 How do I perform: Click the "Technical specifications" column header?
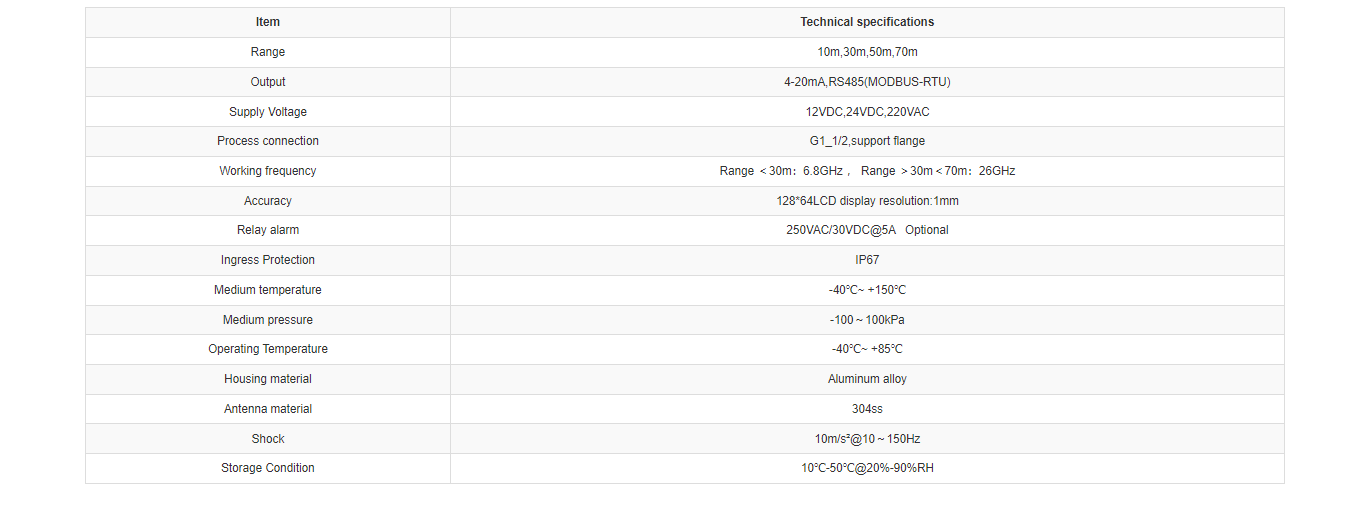tap(867, 22)
